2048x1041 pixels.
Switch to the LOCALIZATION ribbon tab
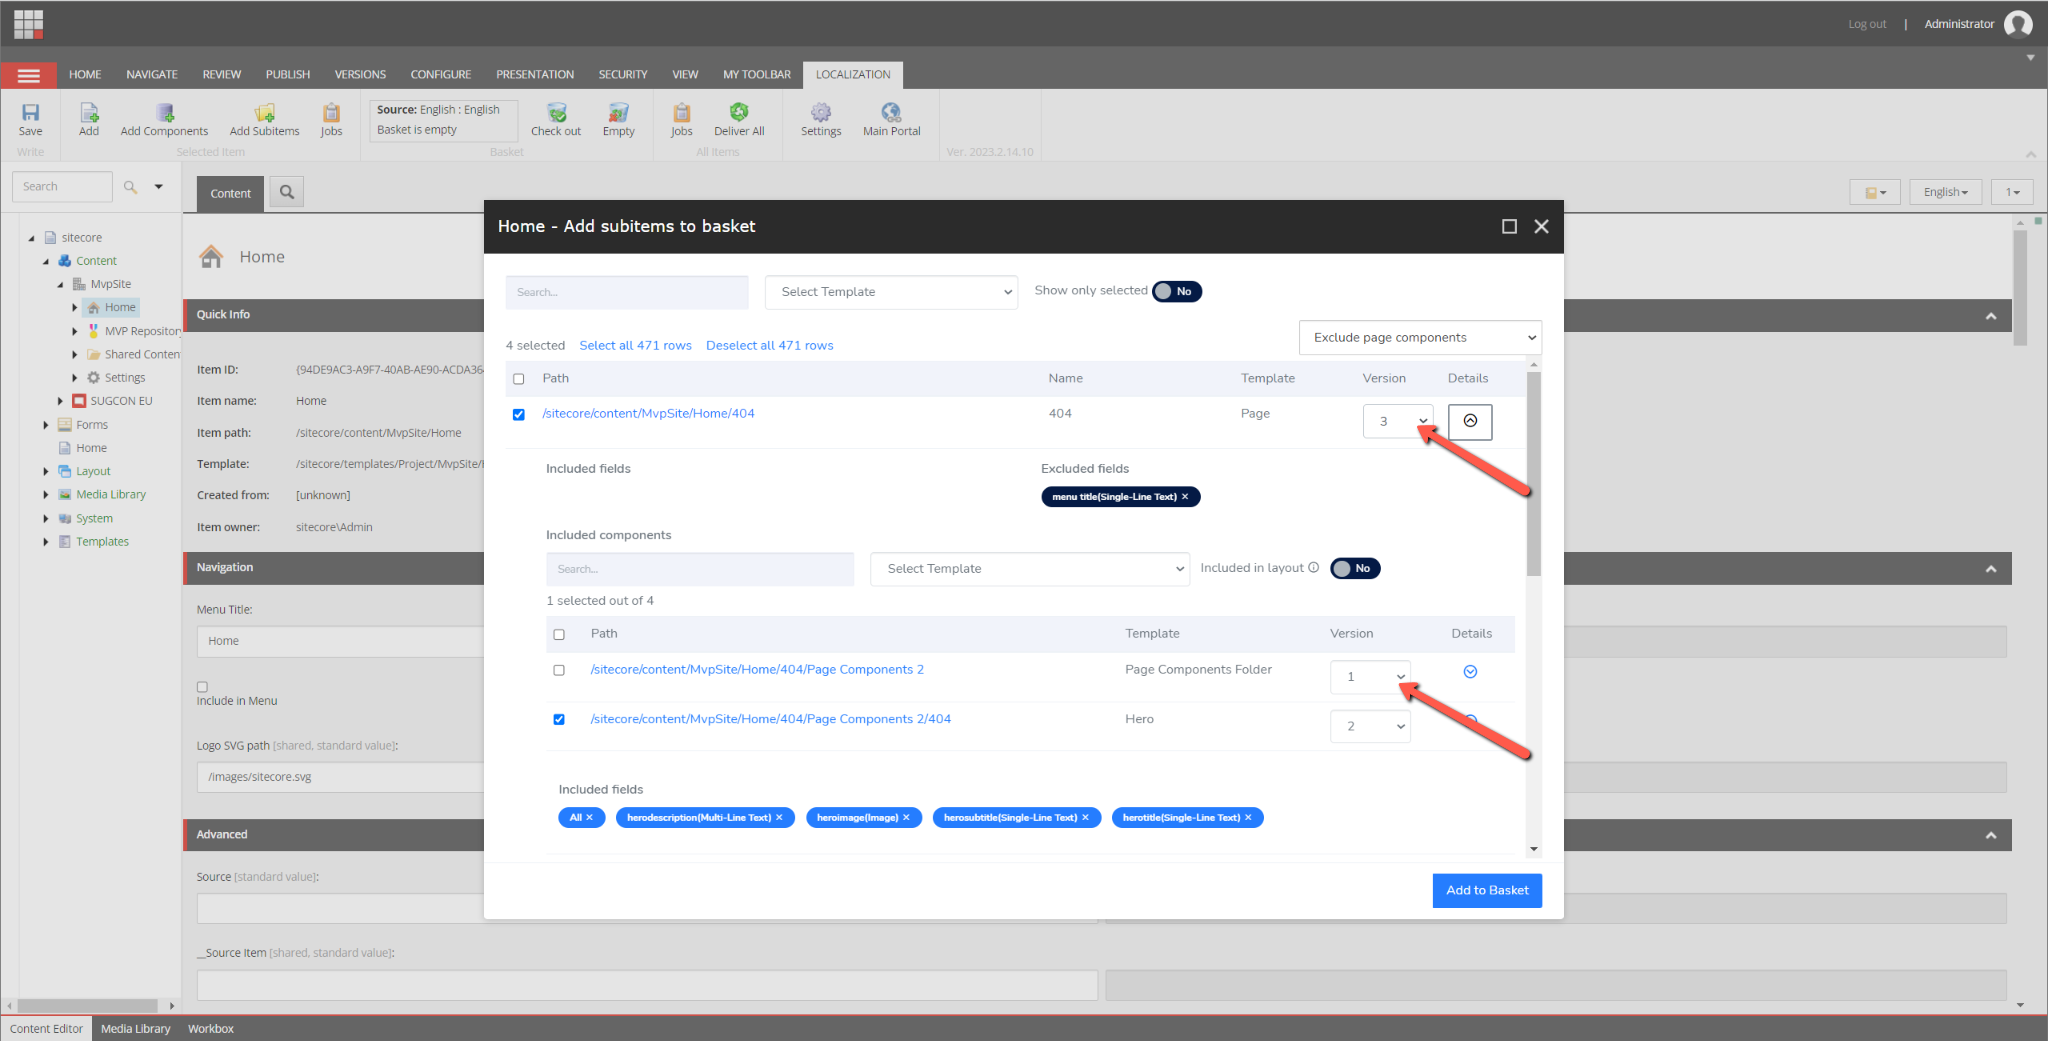[853, 75]
